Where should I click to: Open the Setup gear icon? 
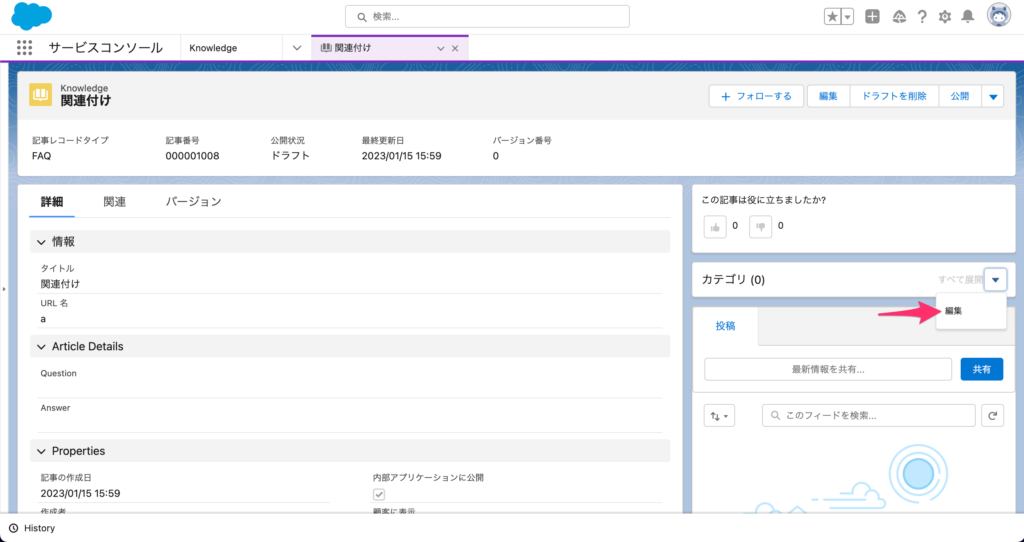(945, 17)
